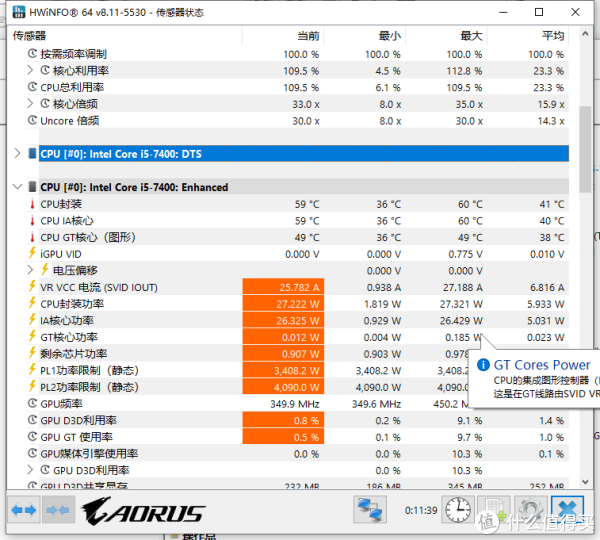The image size is (600, 540).
Task: Open sensor settings gear icon
Action: click(x=530, y=510)
